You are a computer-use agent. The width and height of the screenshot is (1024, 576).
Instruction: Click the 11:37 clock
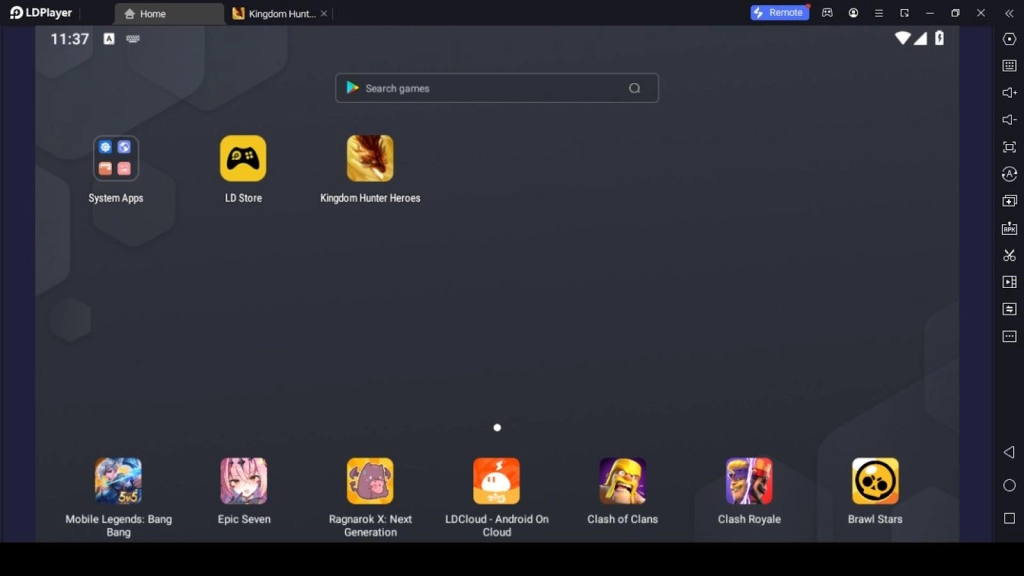pyautogui.click(x=70, y=39)
